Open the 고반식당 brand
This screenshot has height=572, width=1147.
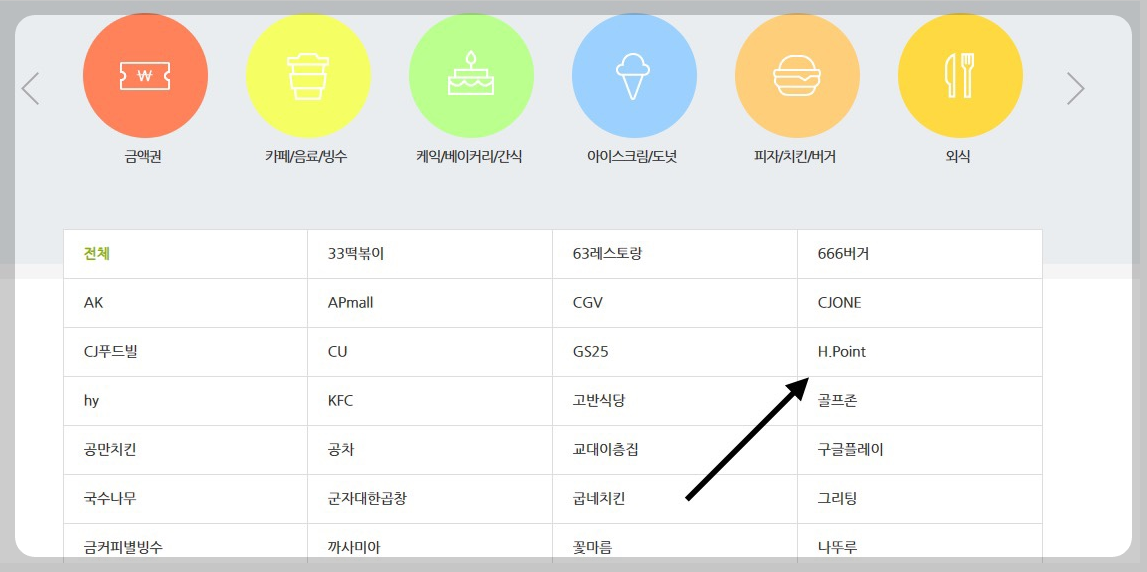point(674,401)
